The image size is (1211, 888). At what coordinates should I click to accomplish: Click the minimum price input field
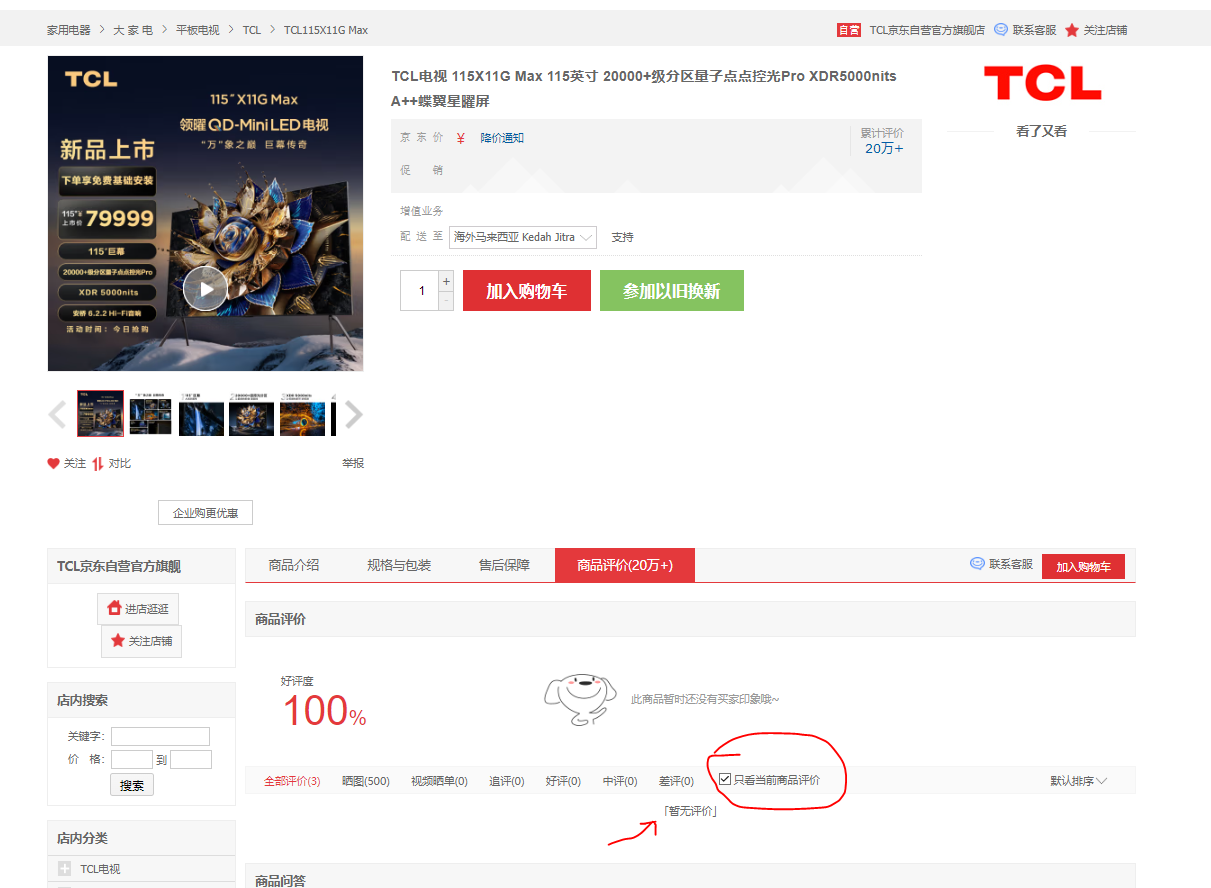pyautogui.click(x=132, y=760)
